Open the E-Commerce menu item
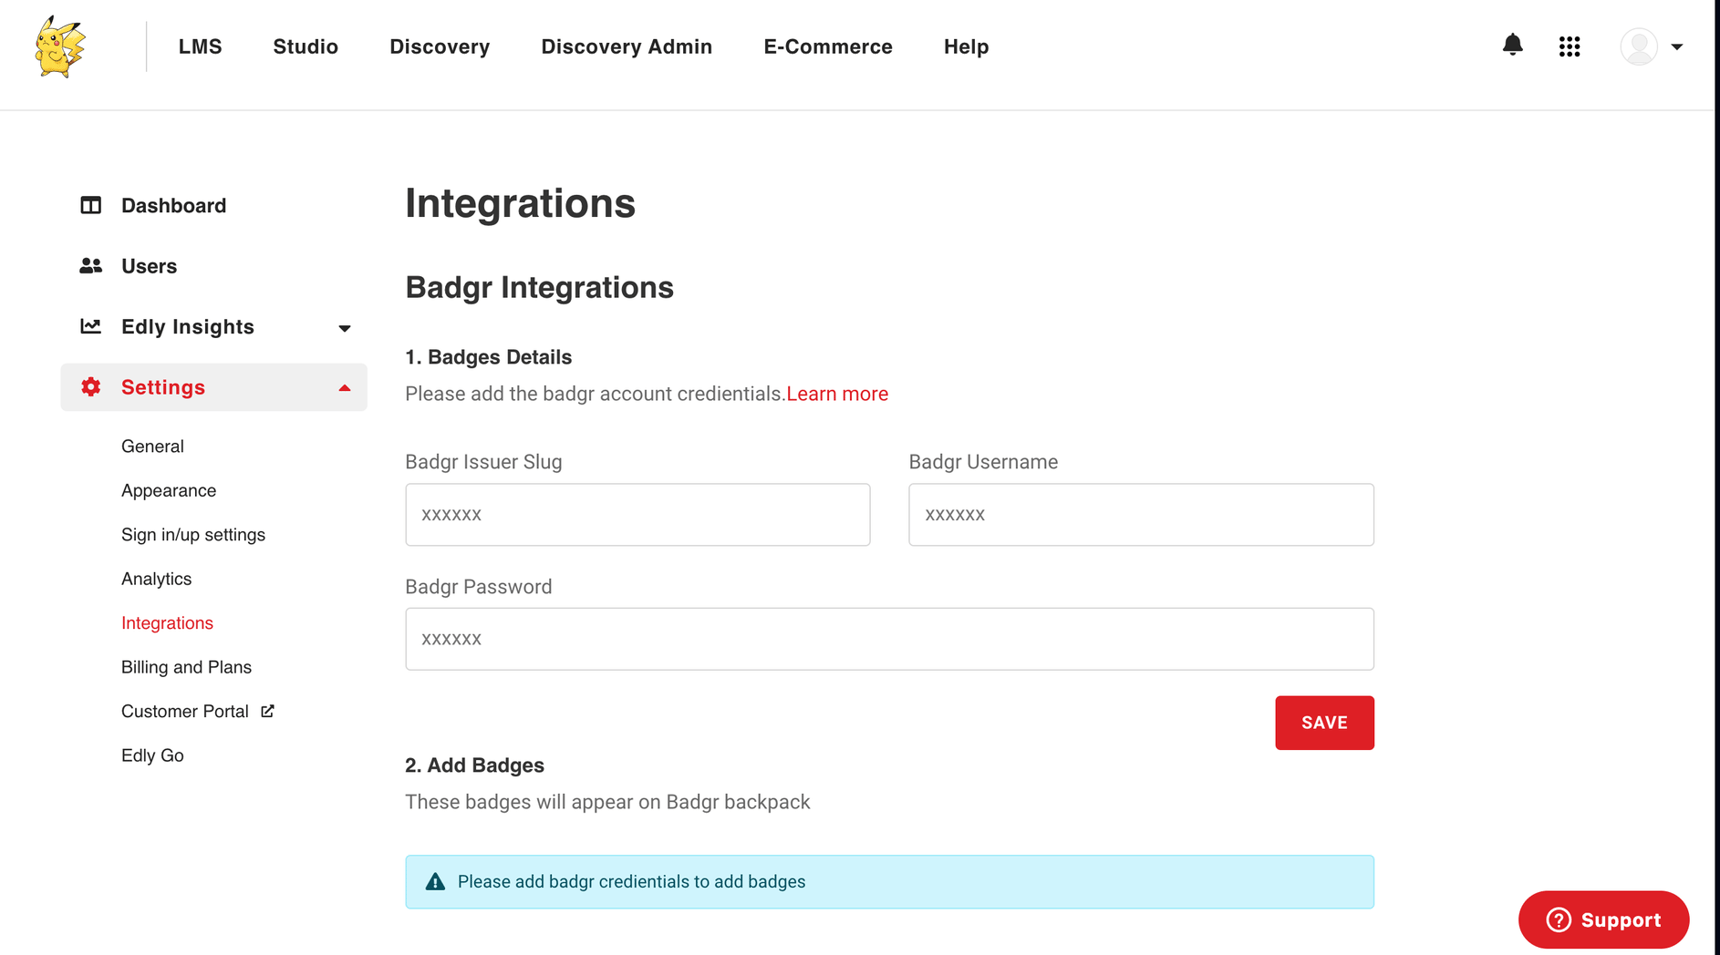1720x955 pixels. click(828, 46)
